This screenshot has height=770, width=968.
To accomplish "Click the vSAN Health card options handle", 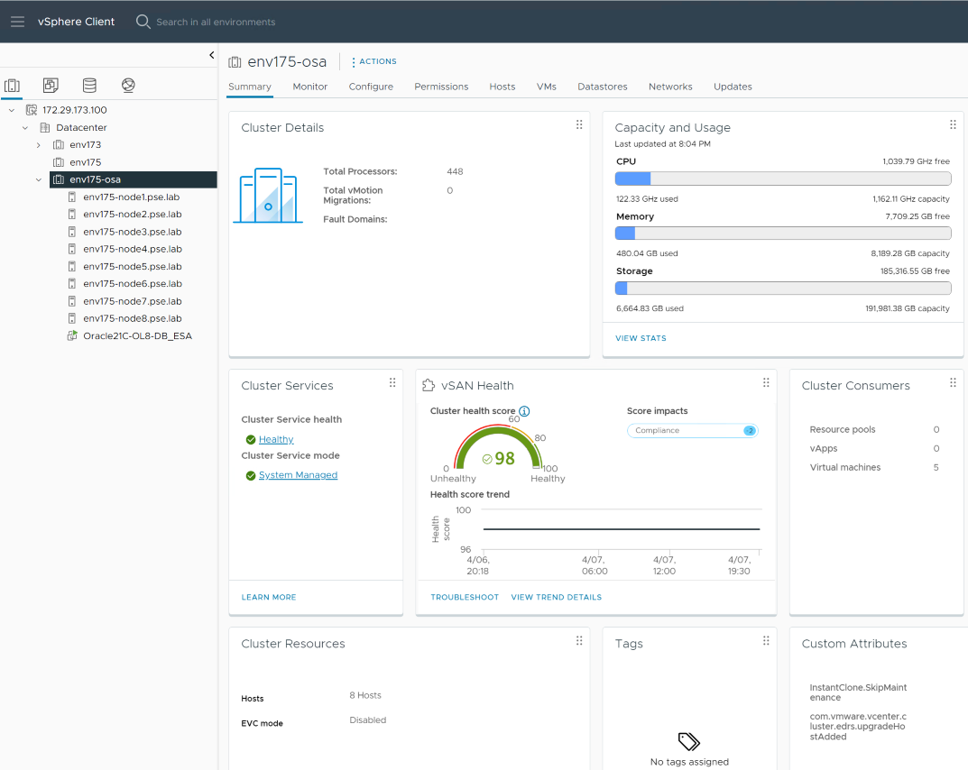I will 766,383.
